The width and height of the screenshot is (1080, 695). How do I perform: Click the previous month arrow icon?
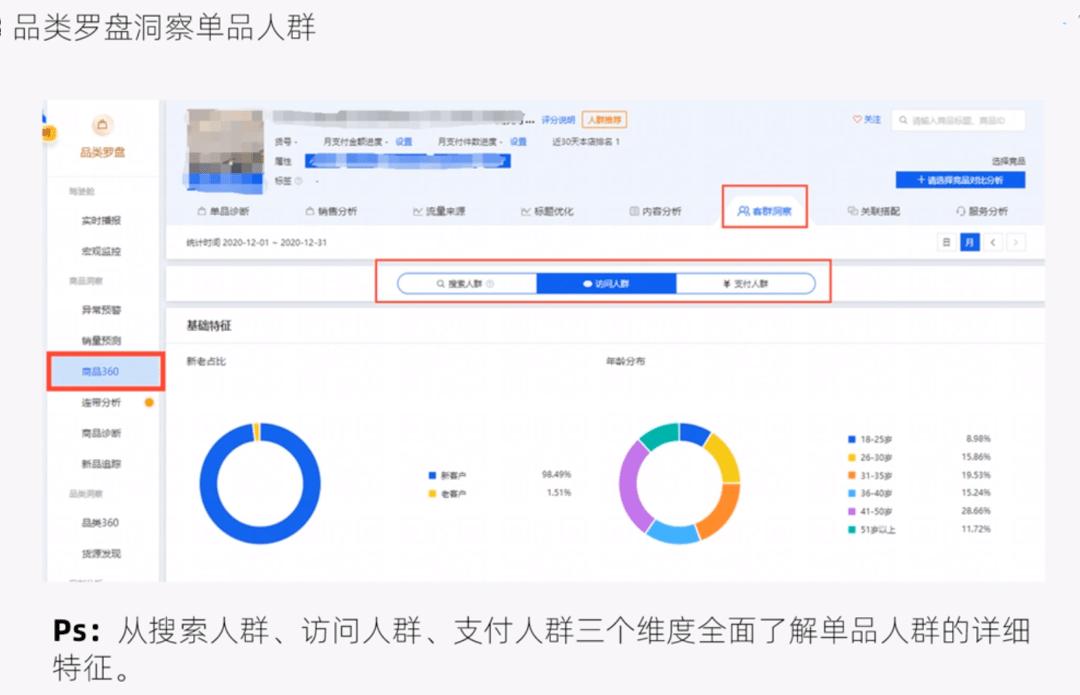pos(993,242)
